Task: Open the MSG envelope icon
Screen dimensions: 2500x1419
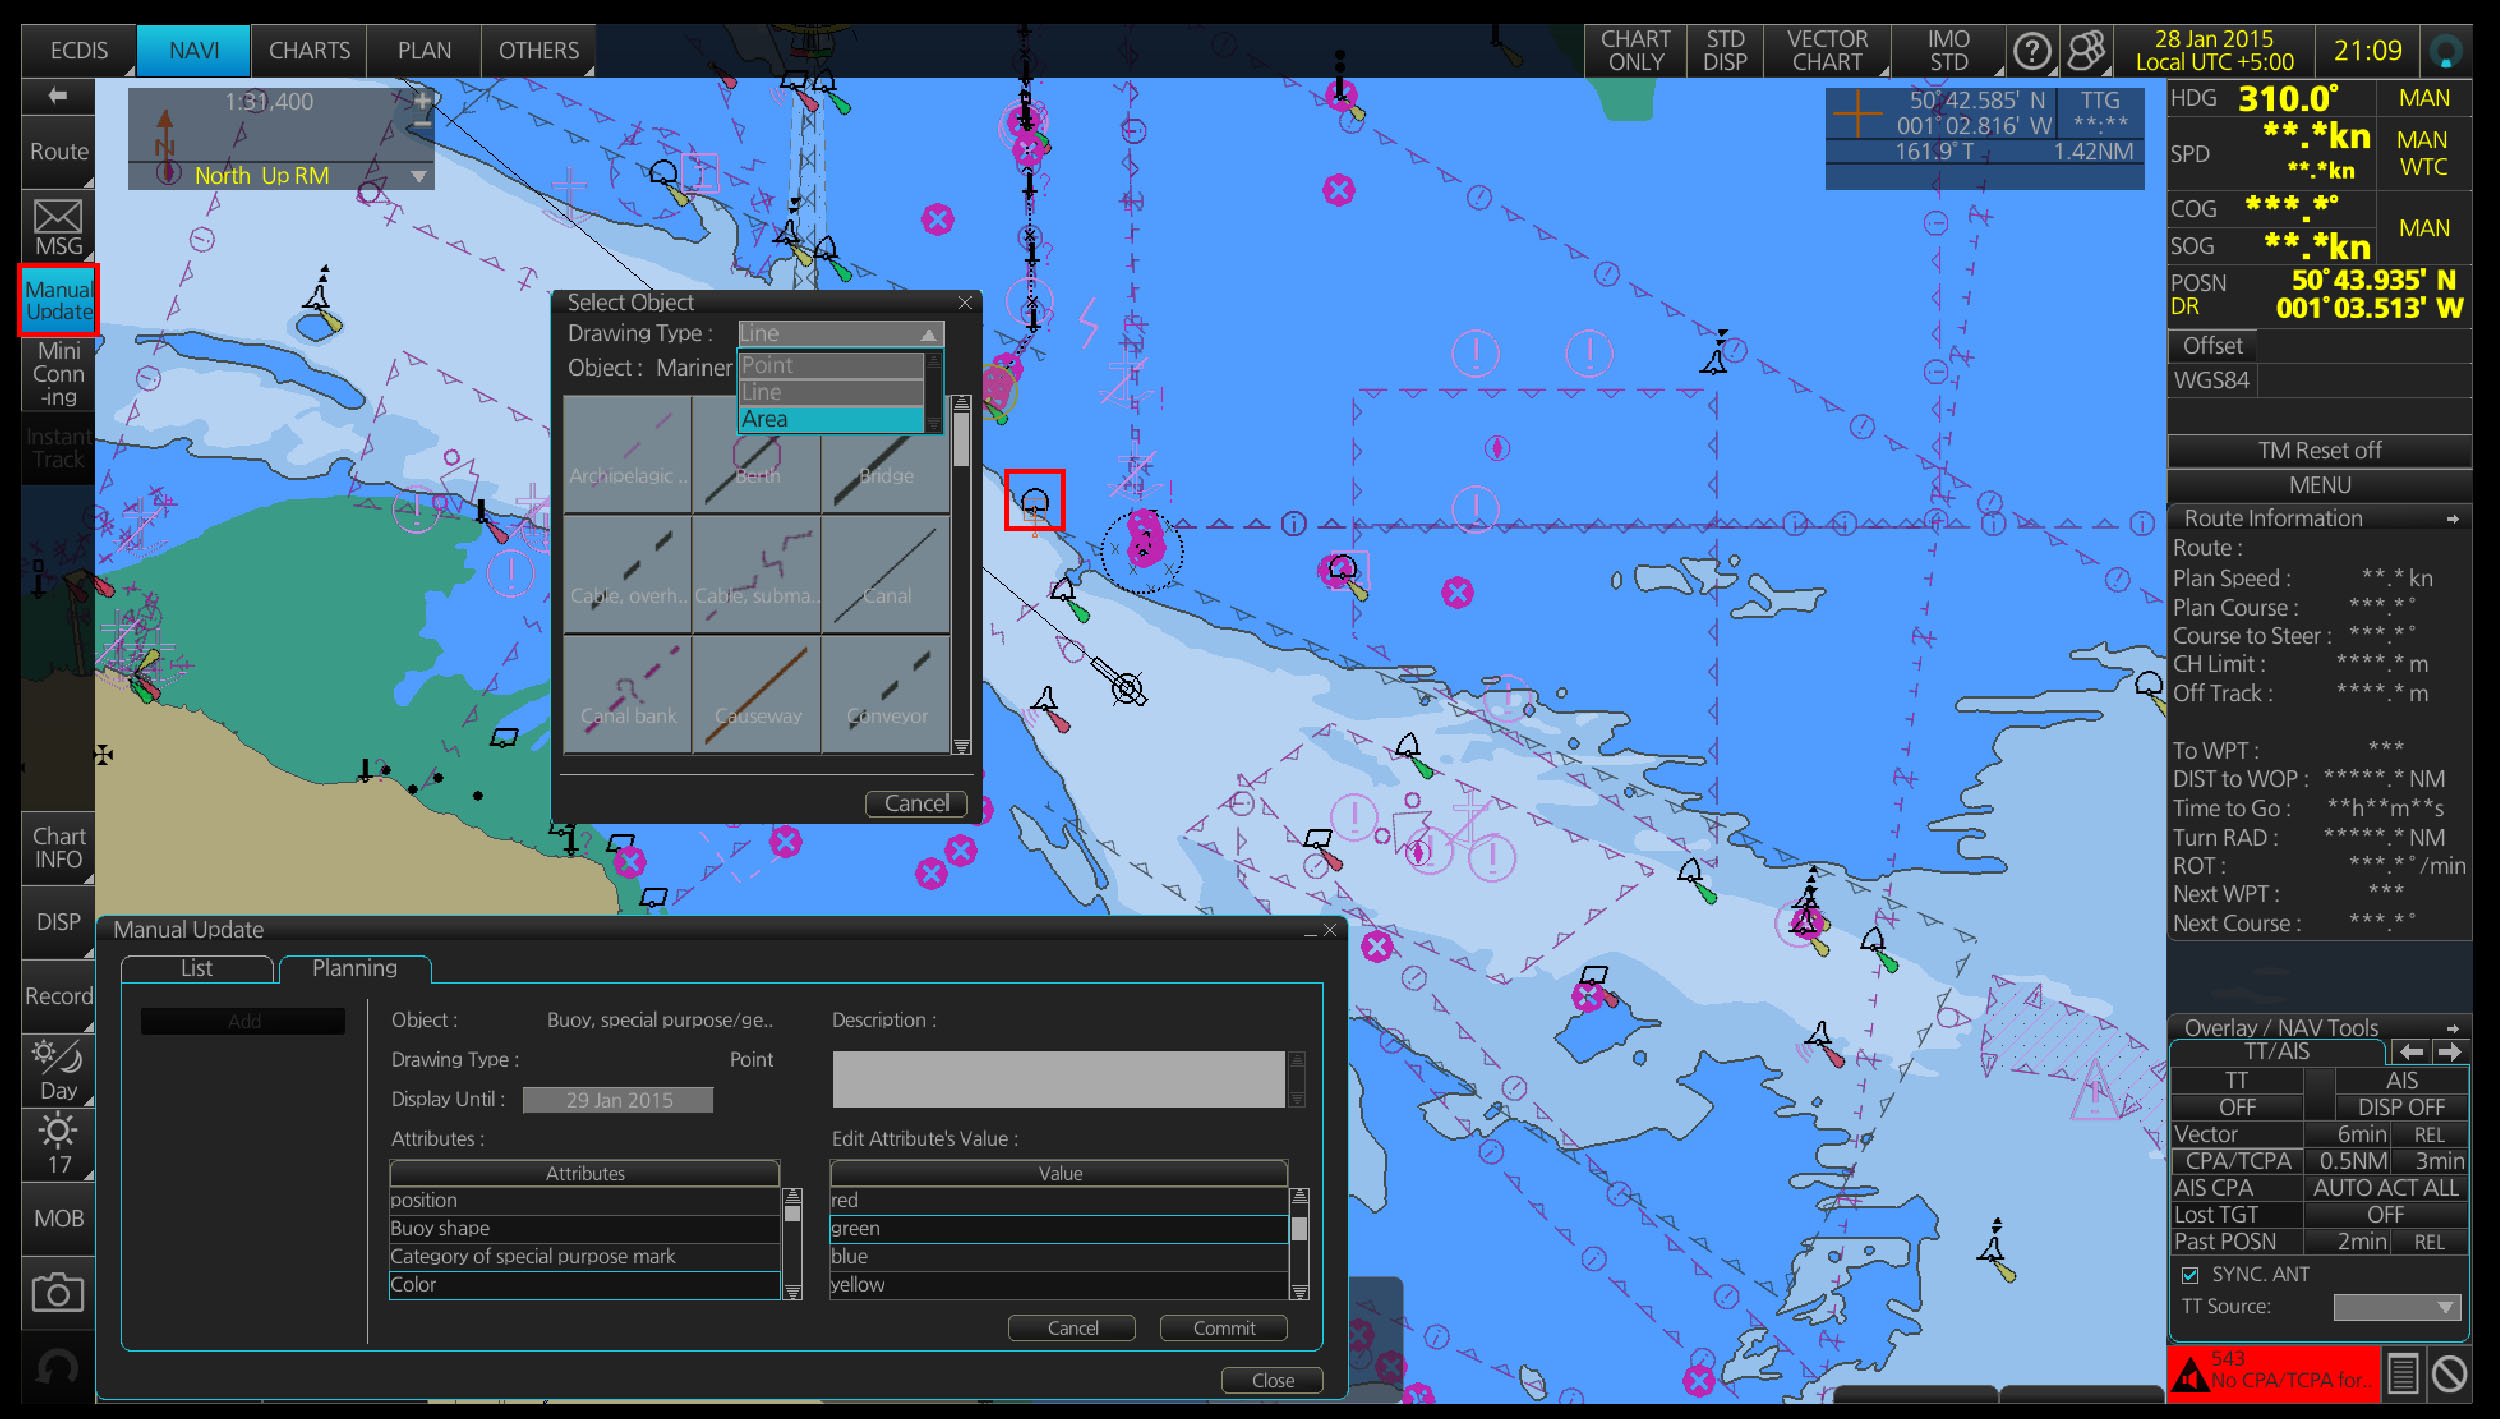Action: (x=58, y=228)
